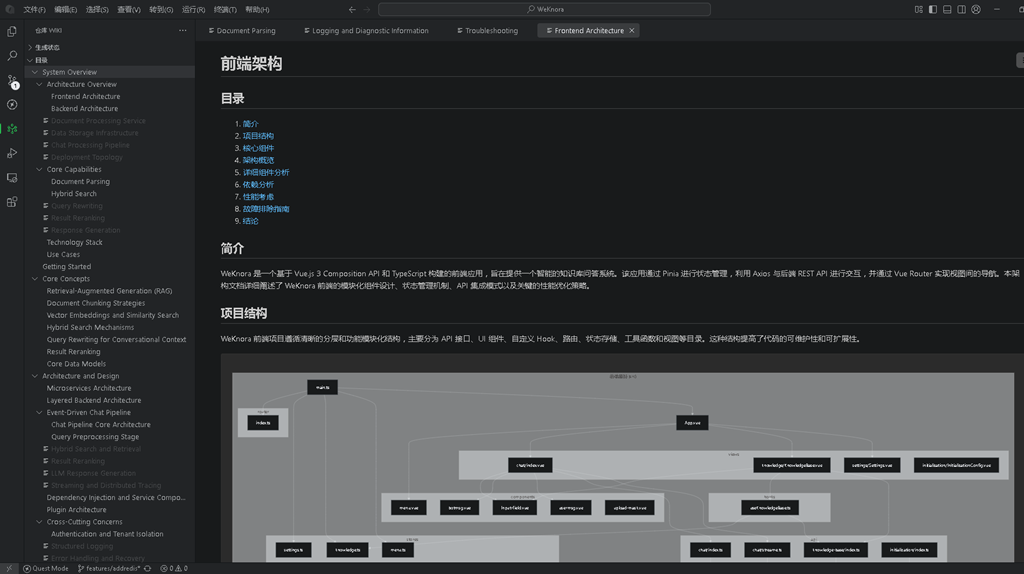Open Plugin Architecture wiki page
This screenshot has width=1024, height=574.
[x=76, y=510]
